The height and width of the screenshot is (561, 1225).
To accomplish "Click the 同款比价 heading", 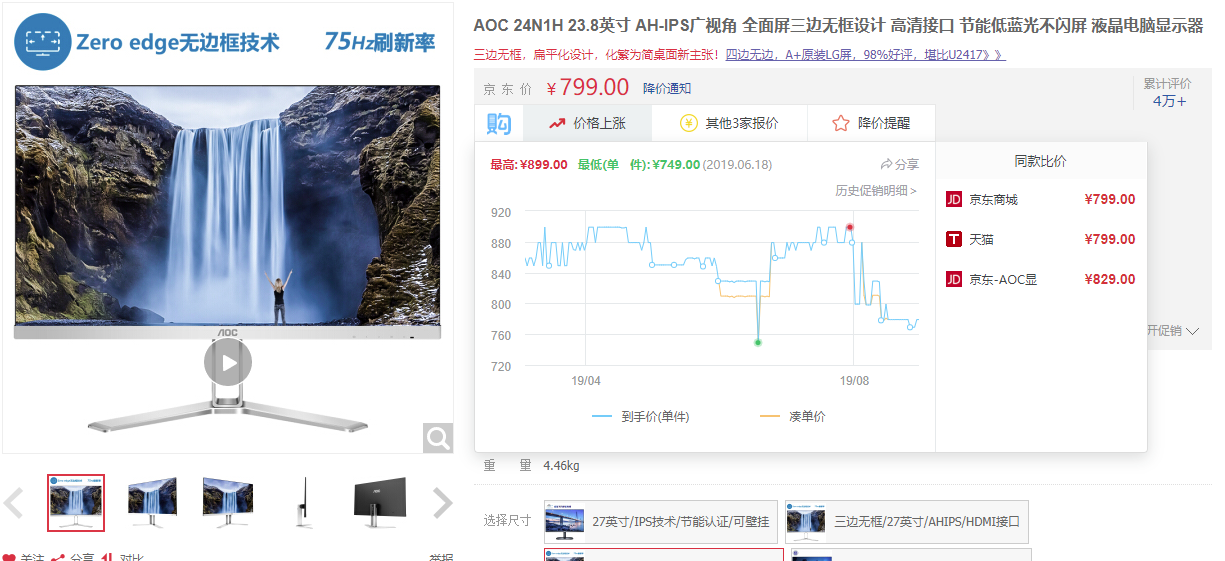I will click(1041, 161).
